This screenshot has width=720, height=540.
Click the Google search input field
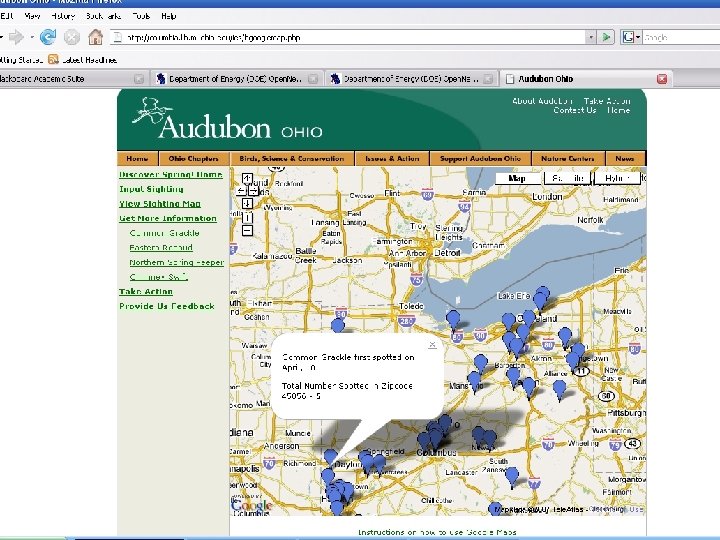681,37
